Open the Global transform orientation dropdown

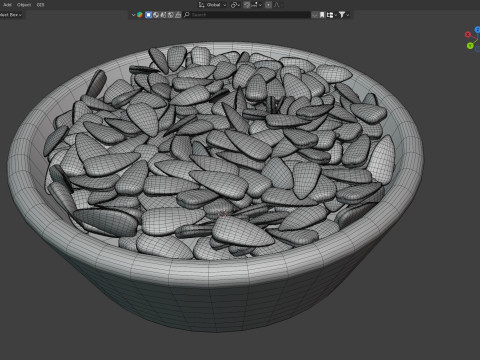point(217,5)
